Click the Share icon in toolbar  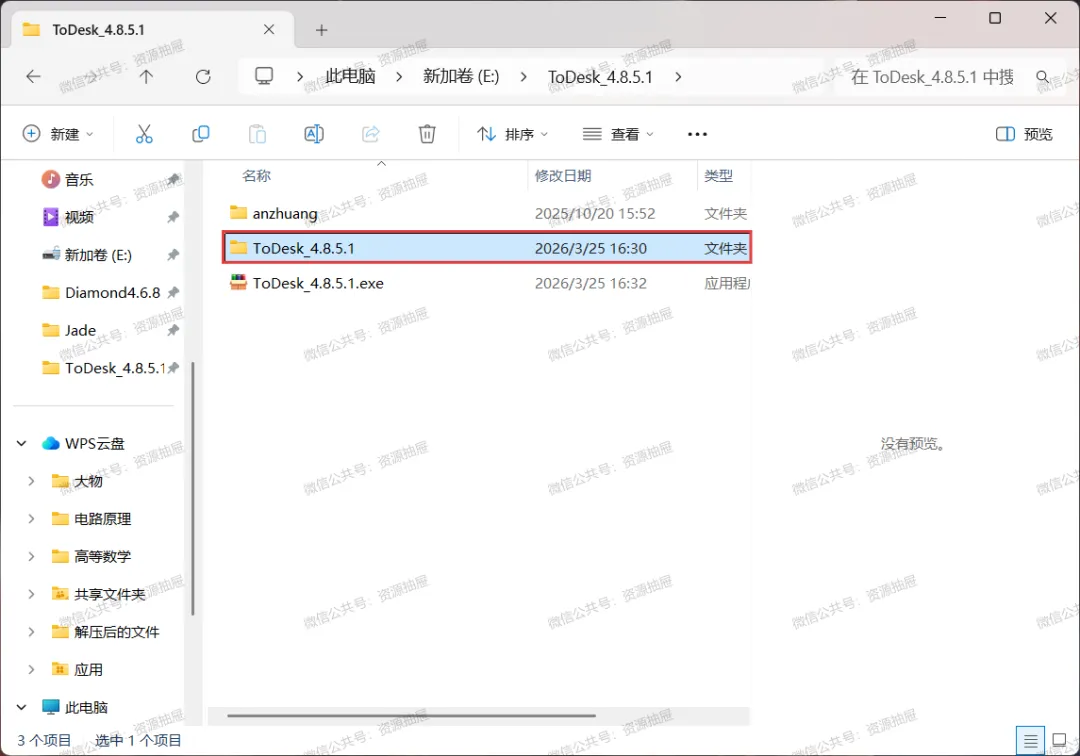(371, 134)
